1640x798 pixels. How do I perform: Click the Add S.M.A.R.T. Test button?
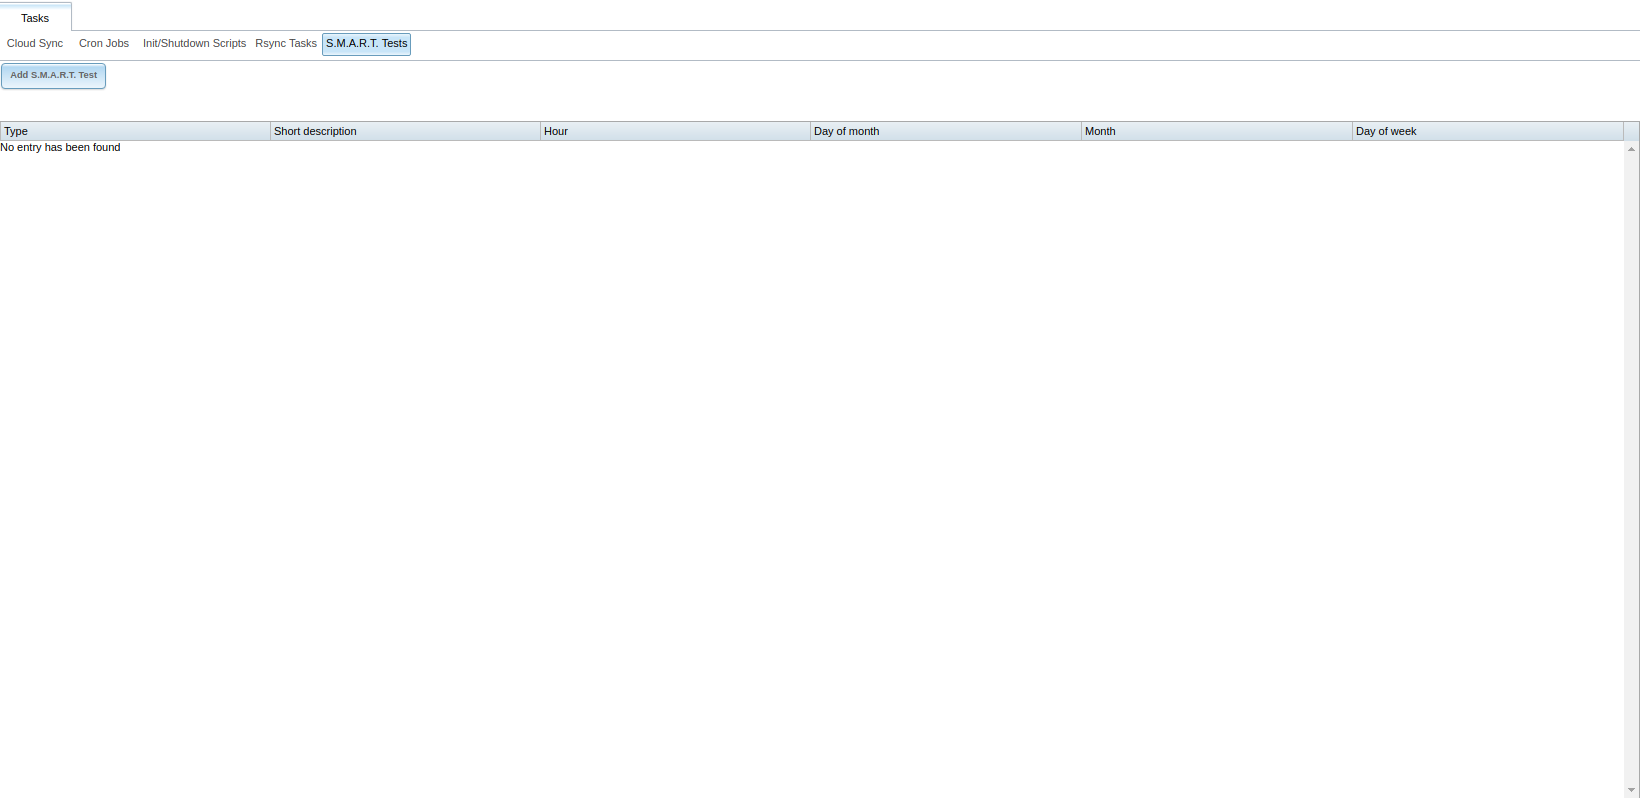54,76
